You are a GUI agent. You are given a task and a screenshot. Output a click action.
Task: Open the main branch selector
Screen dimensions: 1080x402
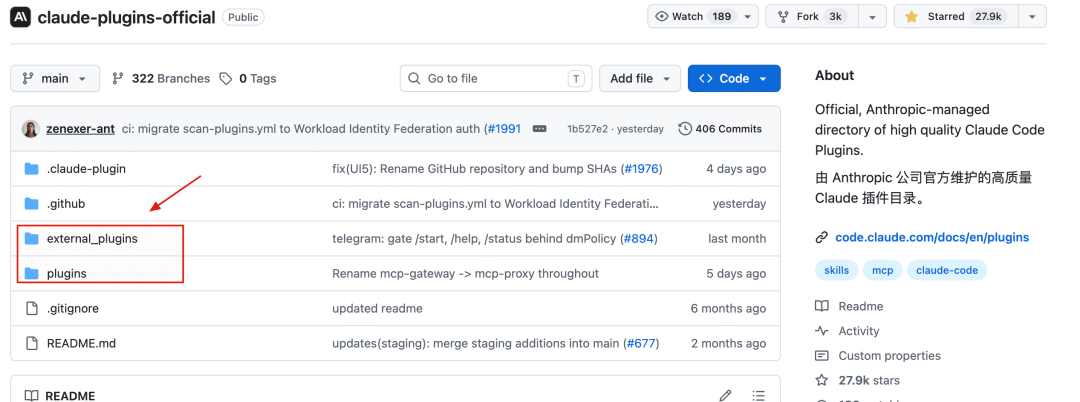coord(55,78)
